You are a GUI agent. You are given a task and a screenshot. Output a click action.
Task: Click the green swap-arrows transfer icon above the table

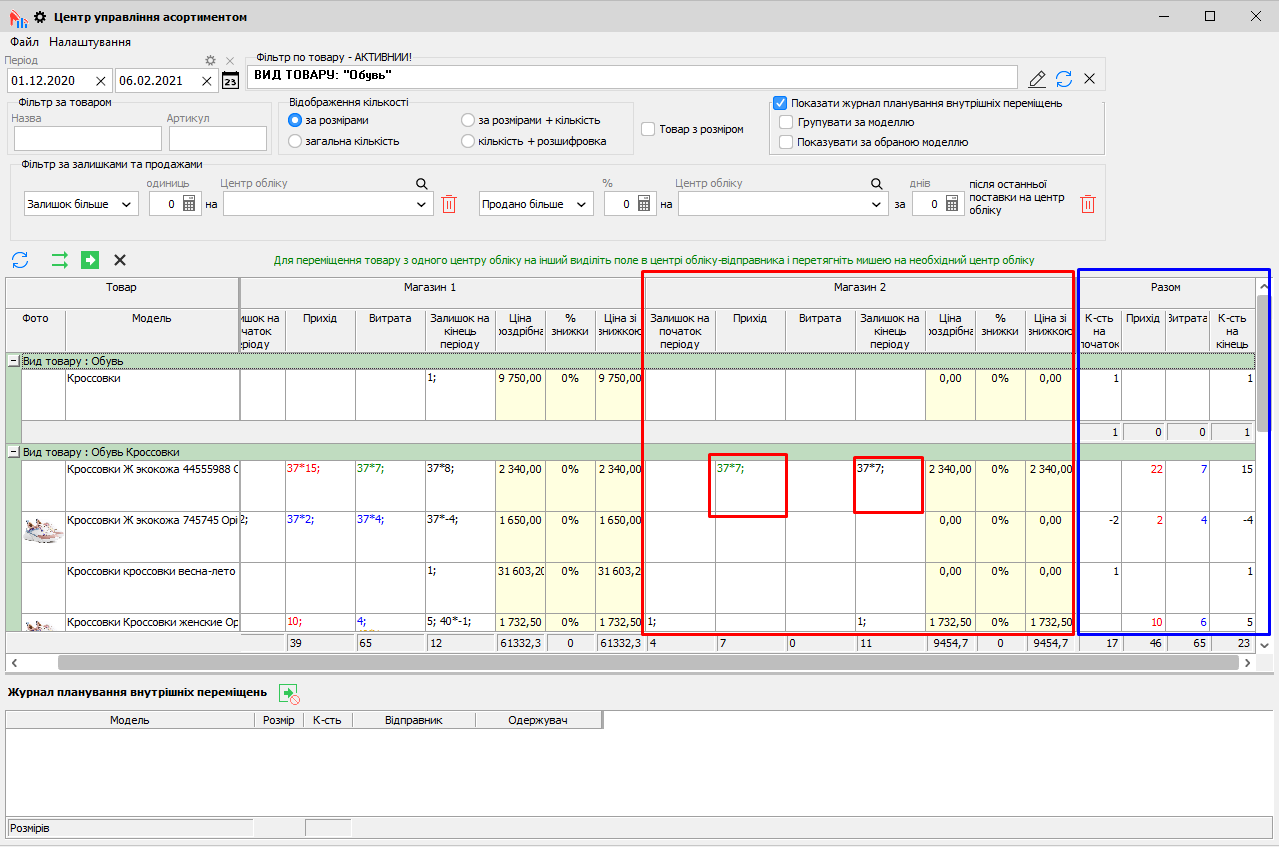(x=60, y=260)
